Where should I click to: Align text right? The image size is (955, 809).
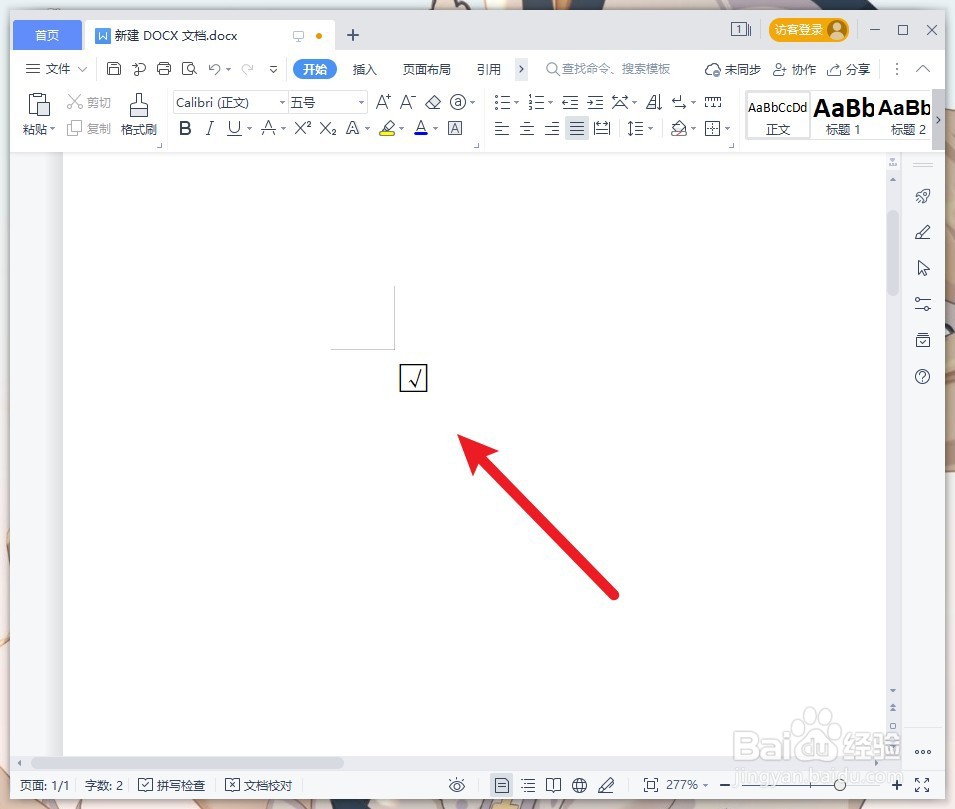click(552, 129)
